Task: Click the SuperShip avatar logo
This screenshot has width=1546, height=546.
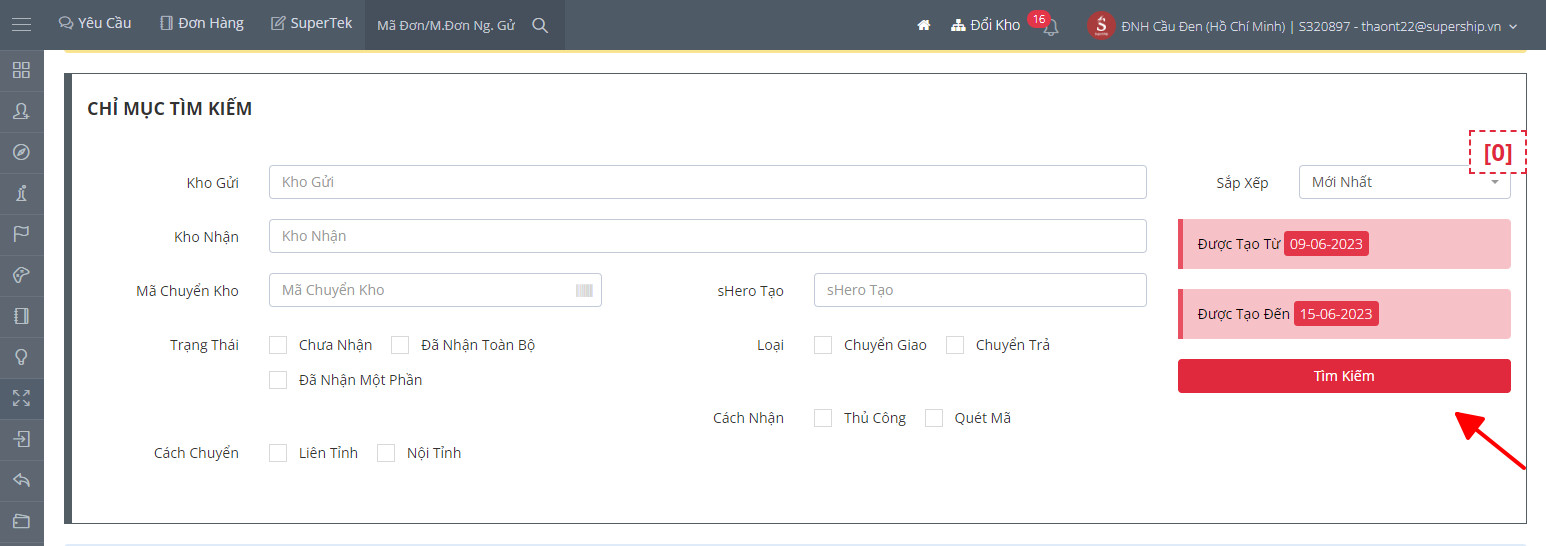Action: [x=1101, y=25]
